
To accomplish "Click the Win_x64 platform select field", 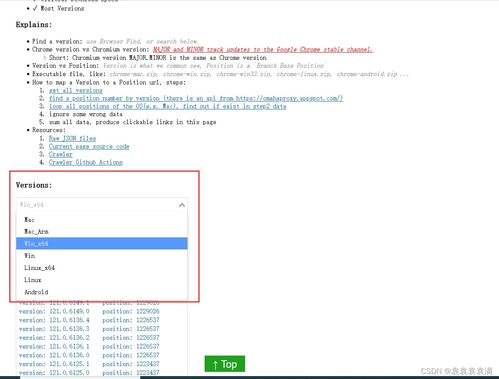I will coord(102,205).
